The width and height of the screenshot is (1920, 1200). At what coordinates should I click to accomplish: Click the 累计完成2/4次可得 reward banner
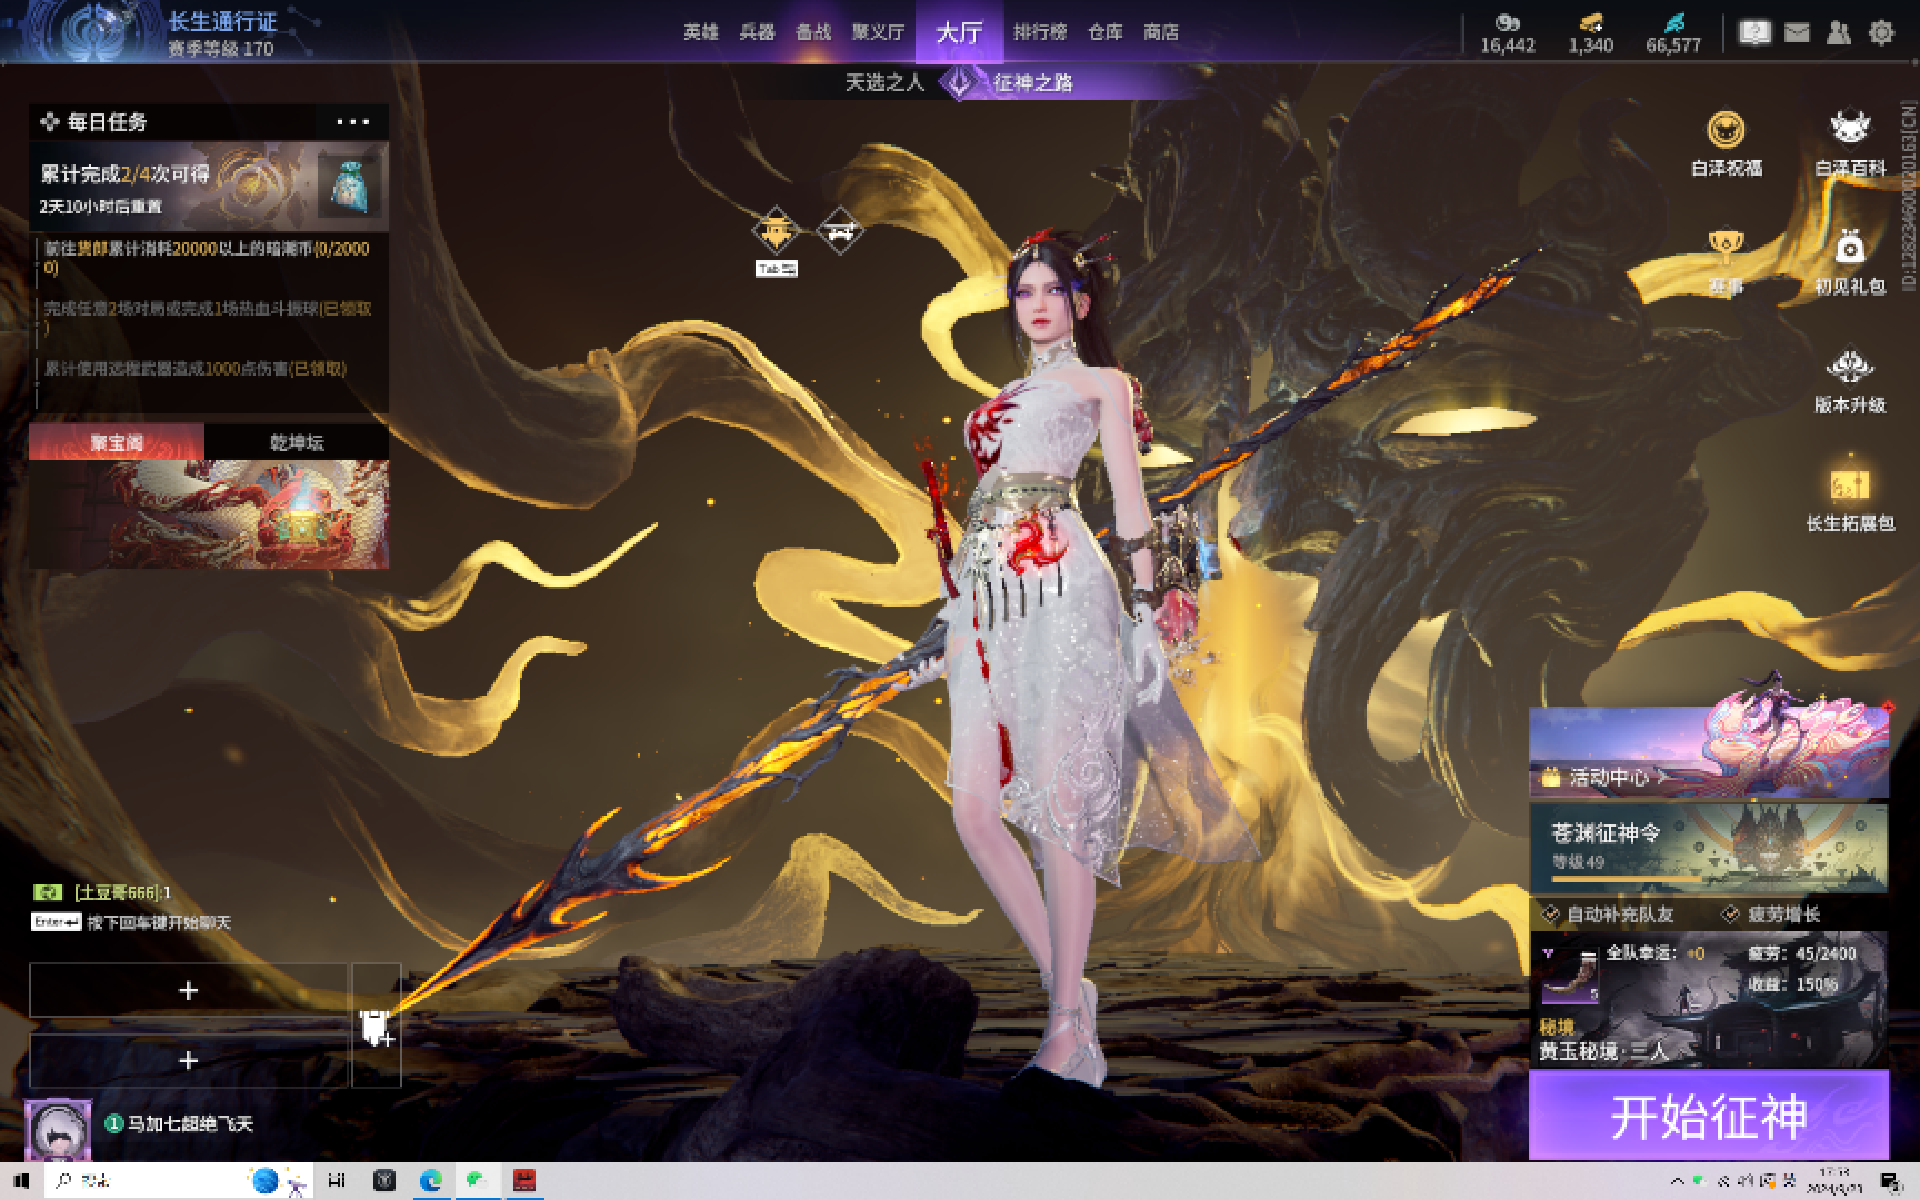click(x=209, y=185)
